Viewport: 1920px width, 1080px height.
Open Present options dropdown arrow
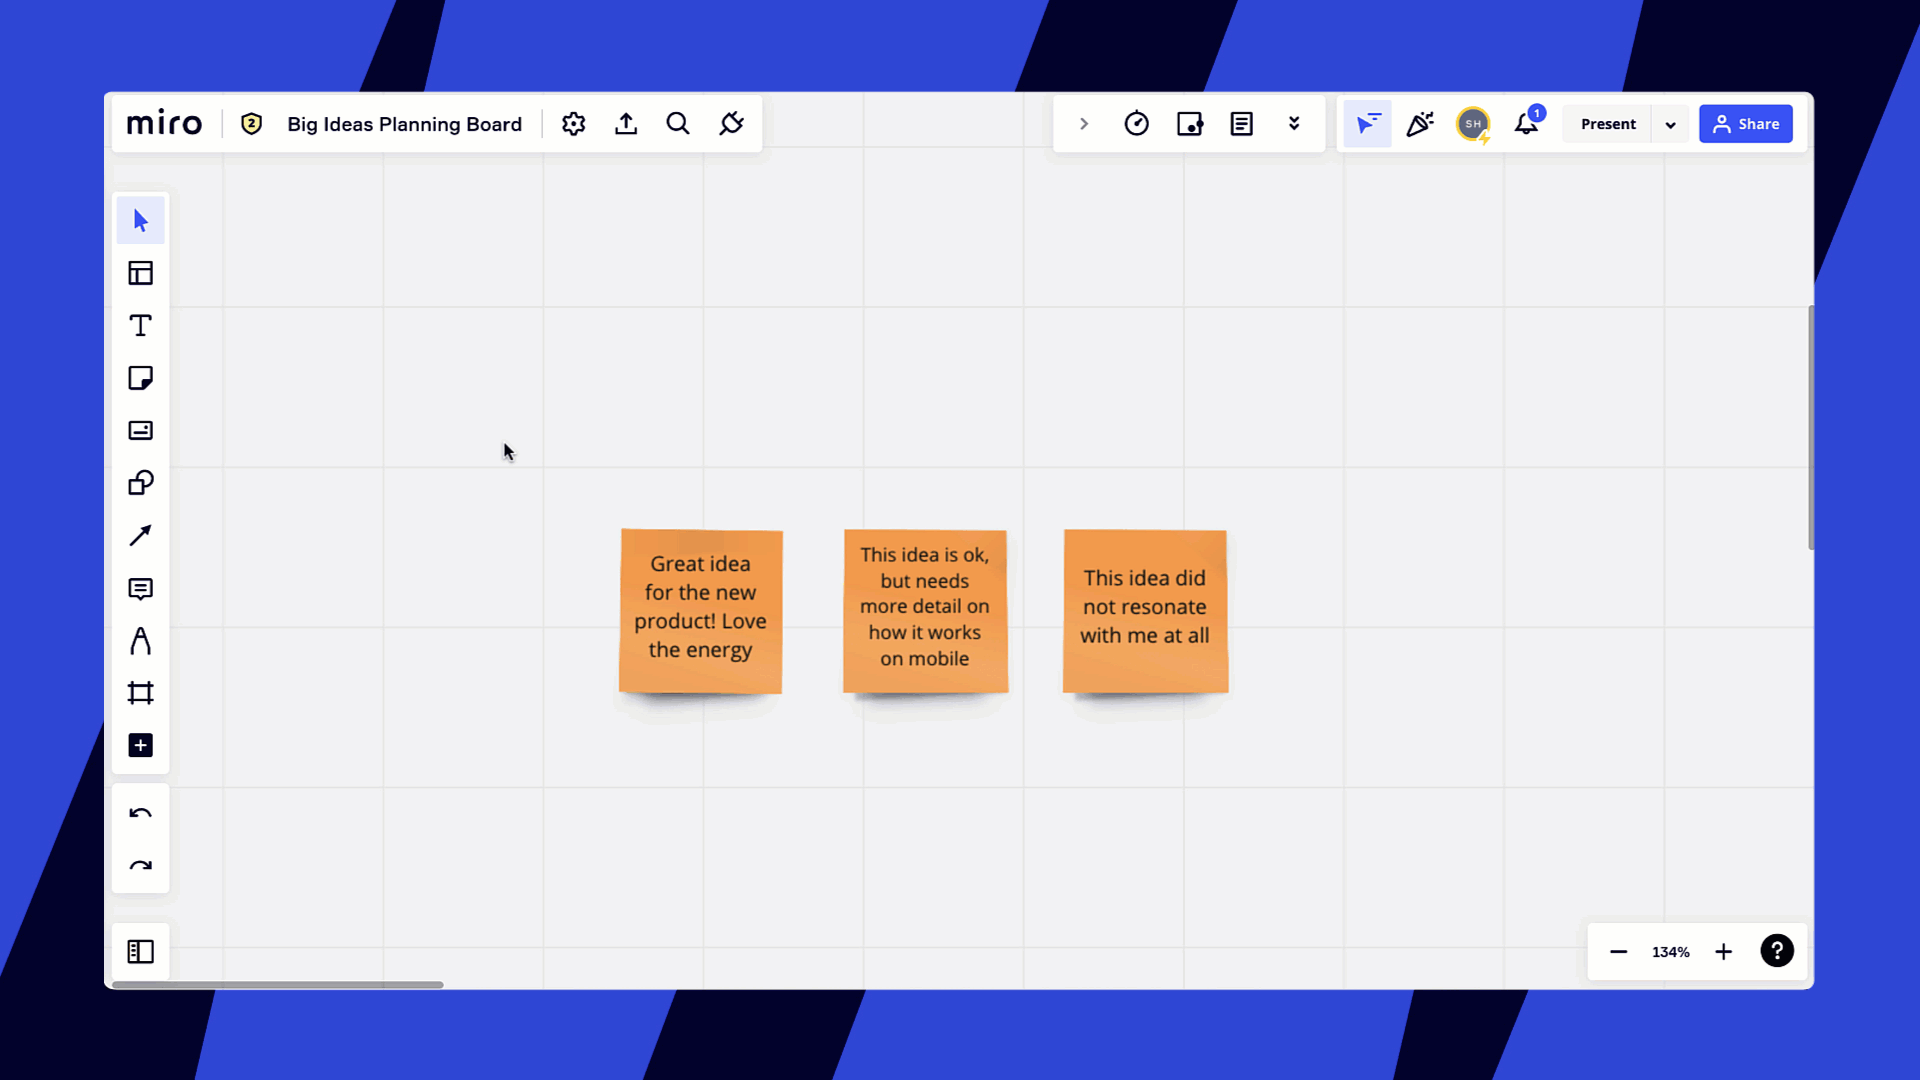pyautogui.click(x=1670, y=125)
